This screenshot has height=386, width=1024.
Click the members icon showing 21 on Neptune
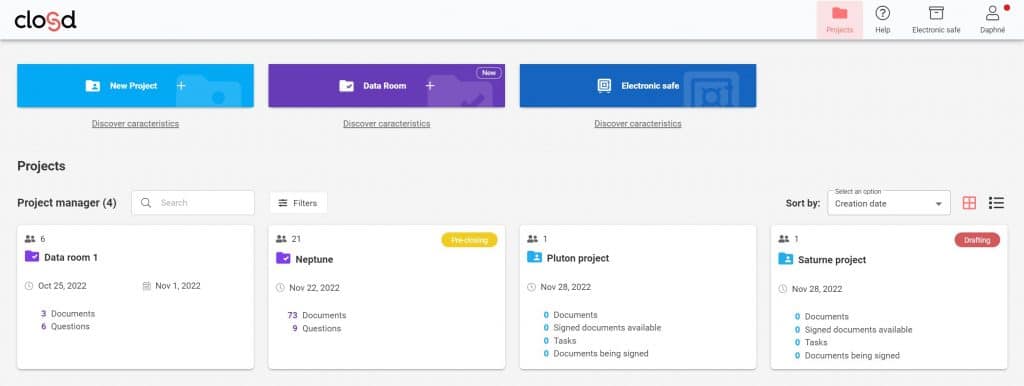[281, 239]
